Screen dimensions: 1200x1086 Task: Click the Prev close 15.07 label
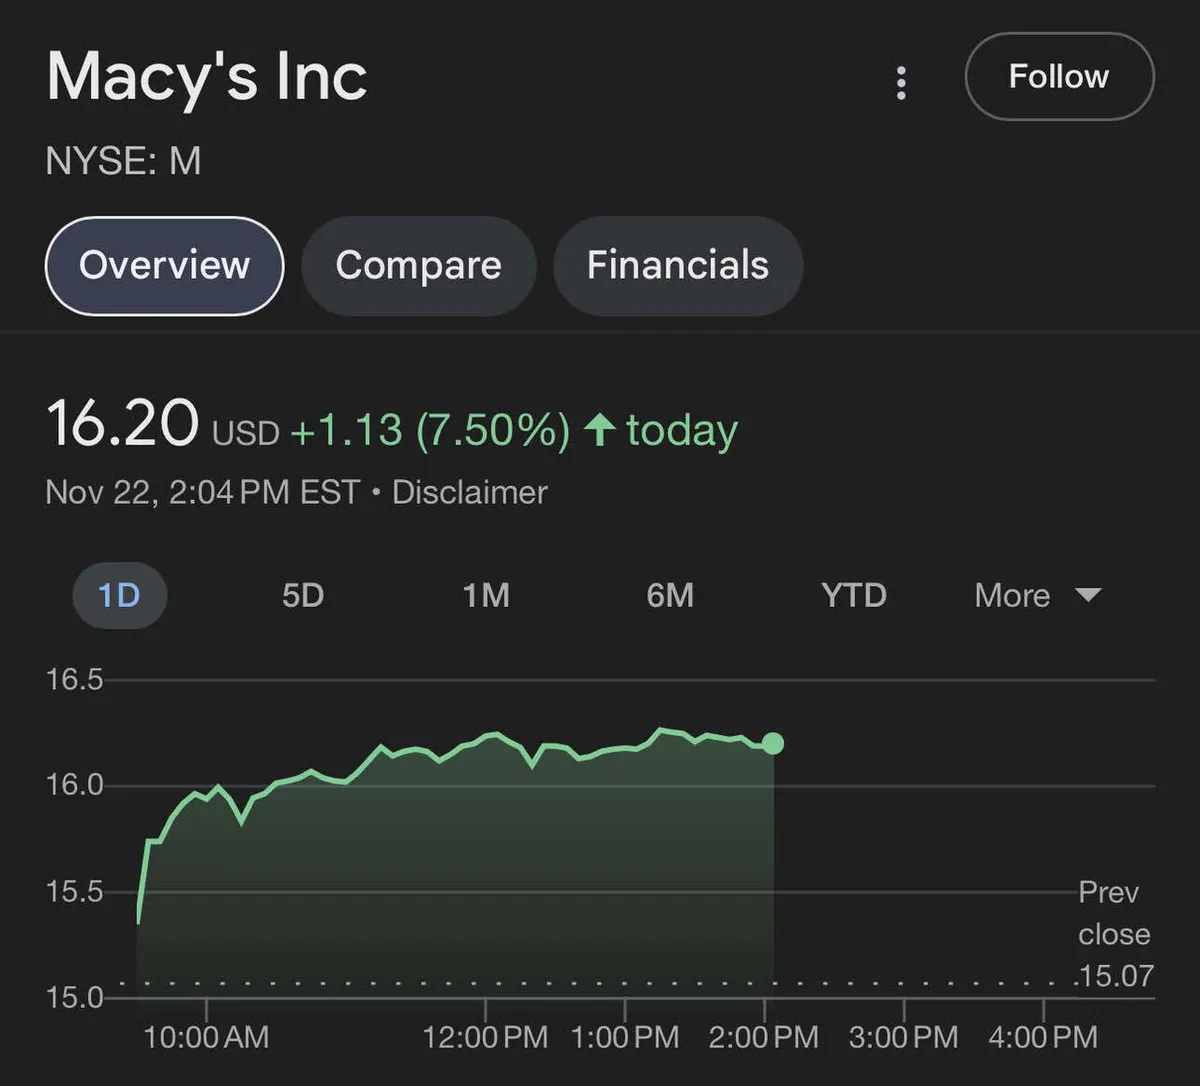(x=1113, y=934)
